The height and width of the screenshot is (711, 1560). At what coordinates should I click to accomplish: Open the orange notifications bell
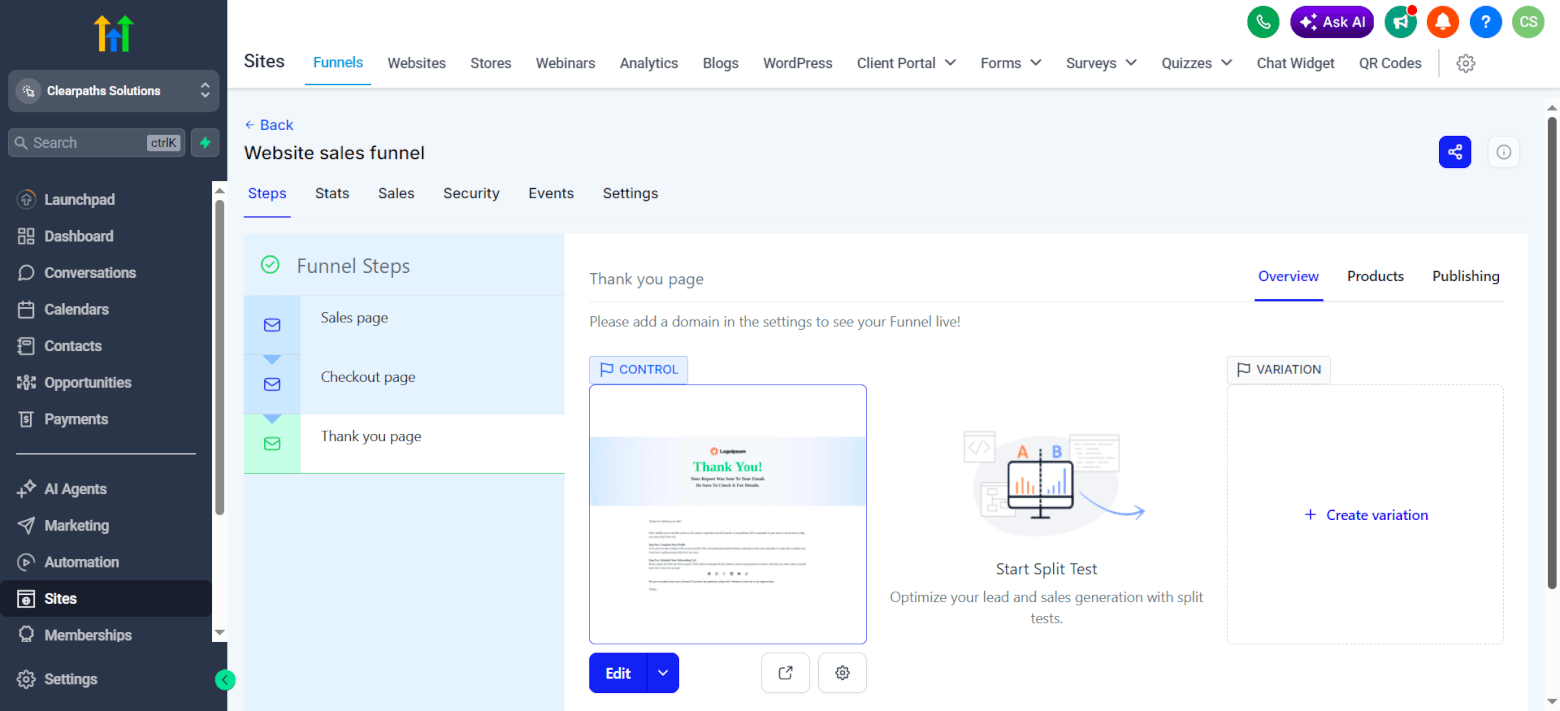click(x=1442, y=22)
